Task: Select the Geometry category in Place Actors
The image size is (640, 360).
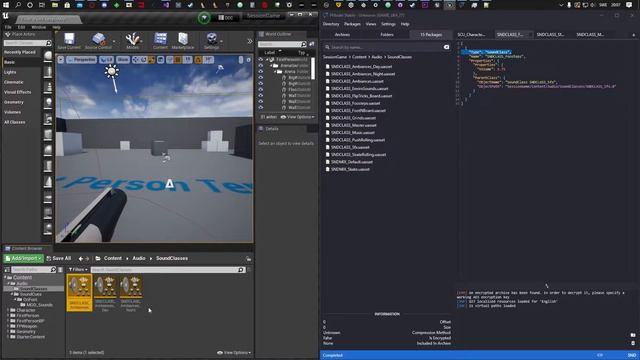Action: click(x=14, y=102)
